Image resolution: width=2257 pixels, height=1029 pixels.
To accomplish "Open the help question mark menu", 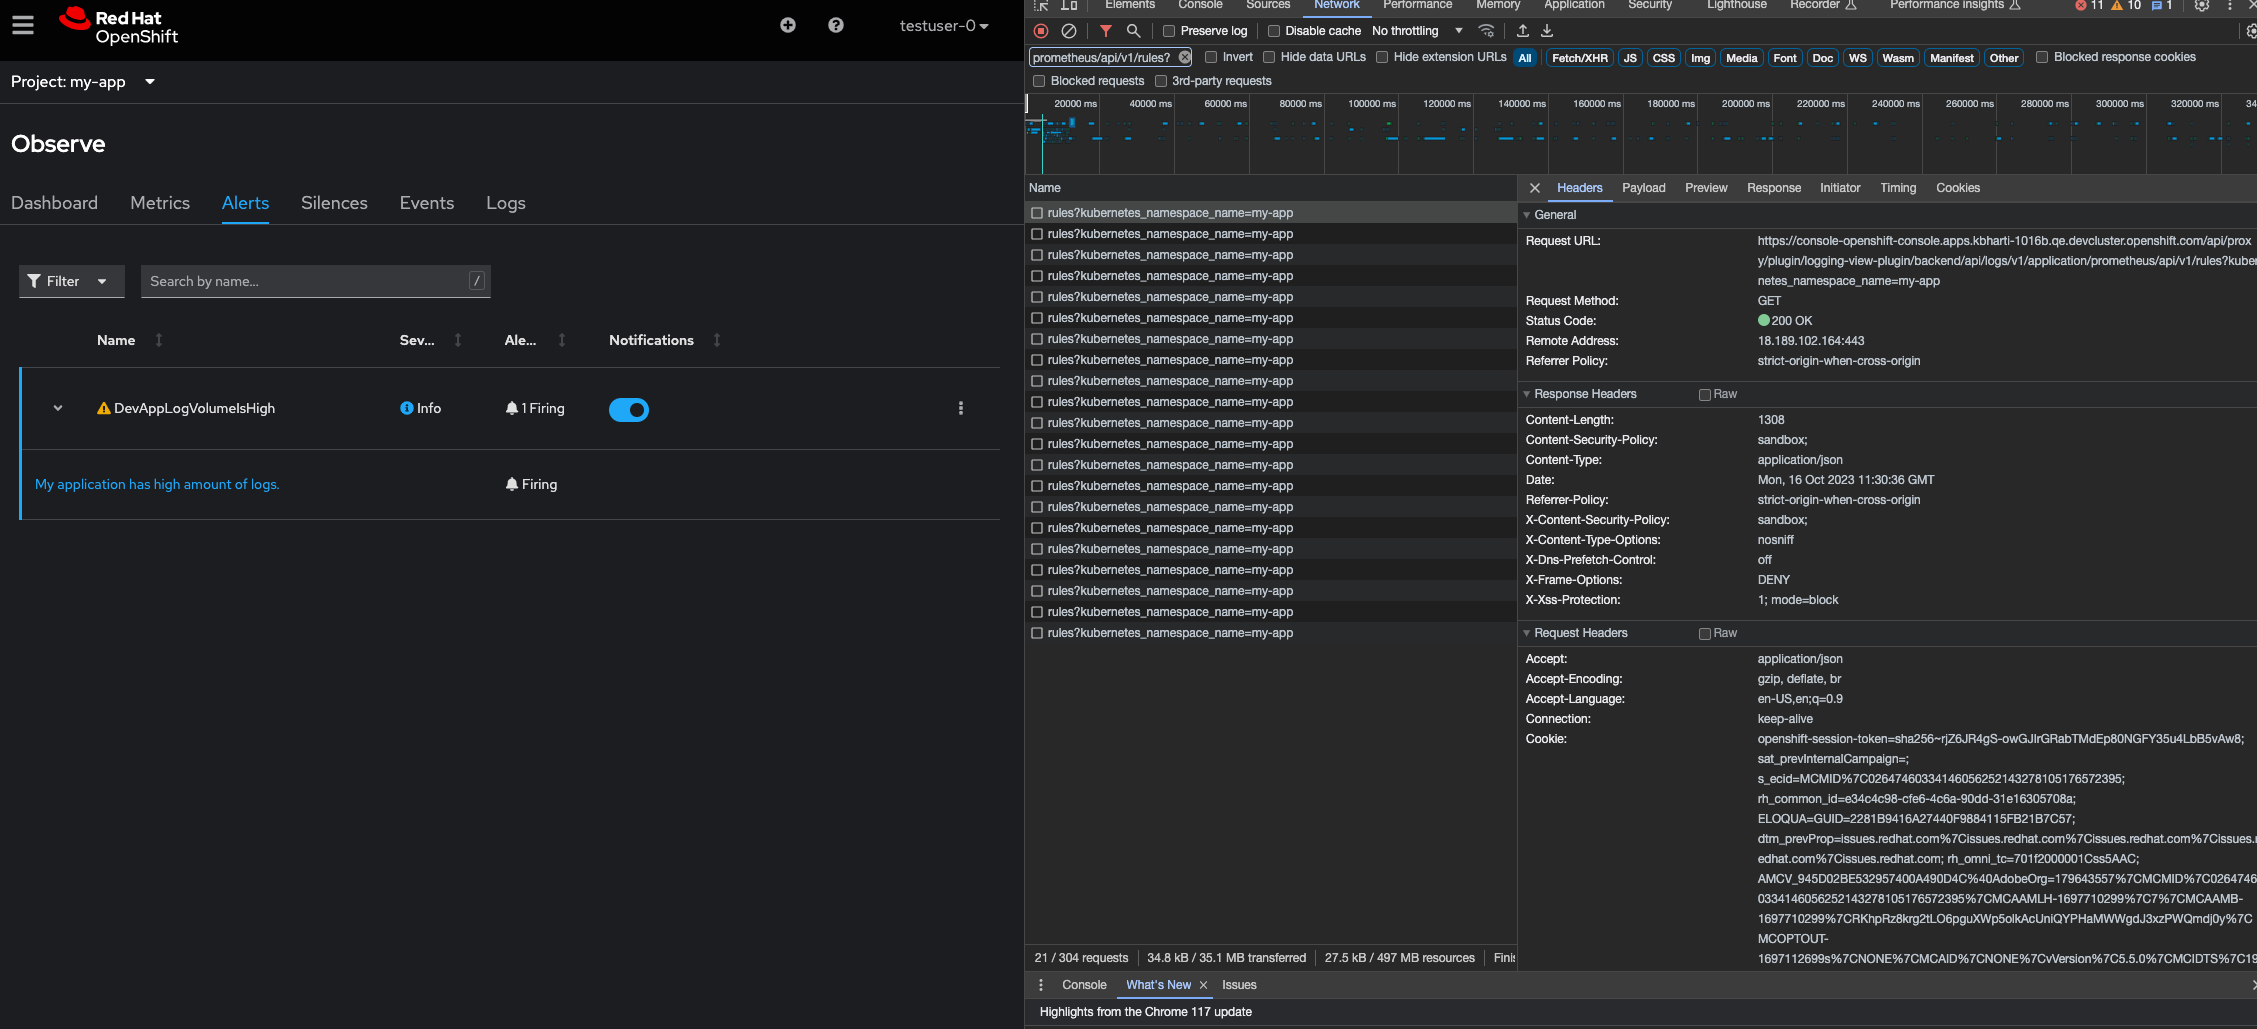I will coord(836,25).
